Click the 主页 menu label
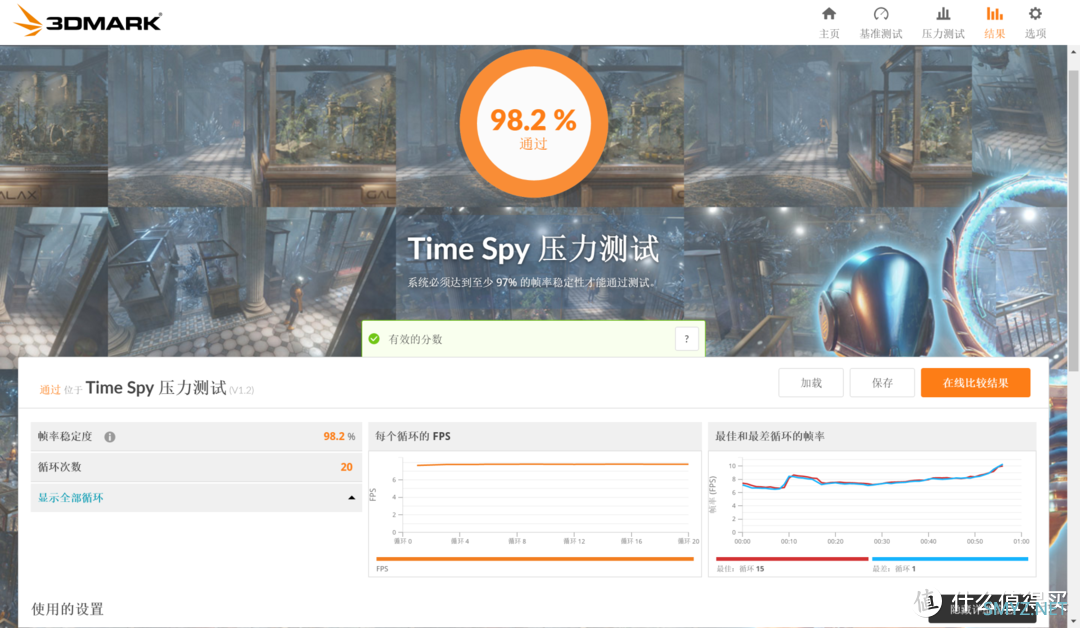Image resolution: width=1080 pixels, height=628 pixels. pyautogui.click(x=829, y=34)
